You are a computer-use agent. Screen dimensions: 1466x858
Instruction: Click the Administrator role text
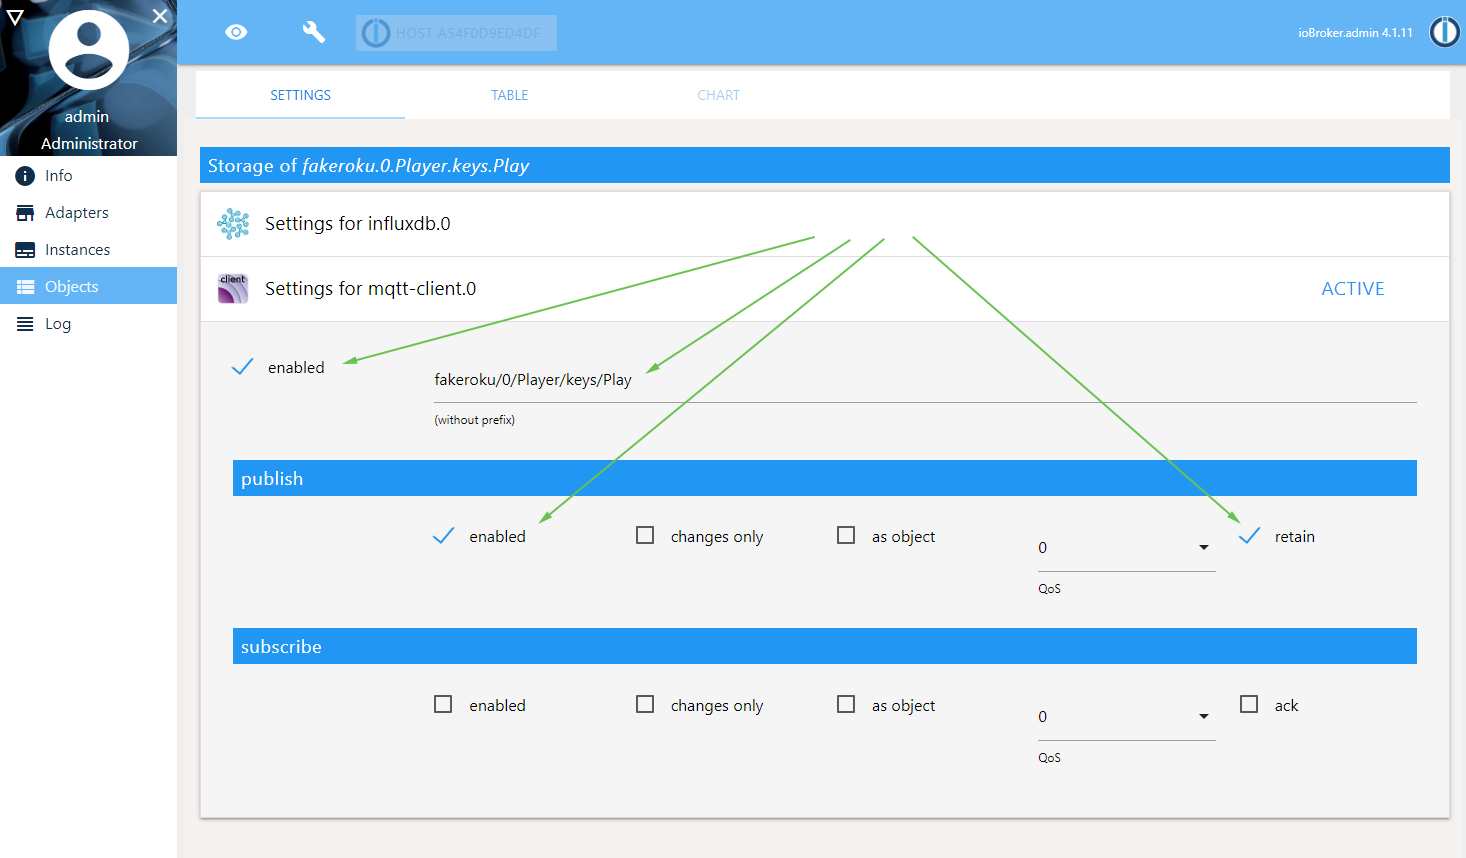click(89, 144)
